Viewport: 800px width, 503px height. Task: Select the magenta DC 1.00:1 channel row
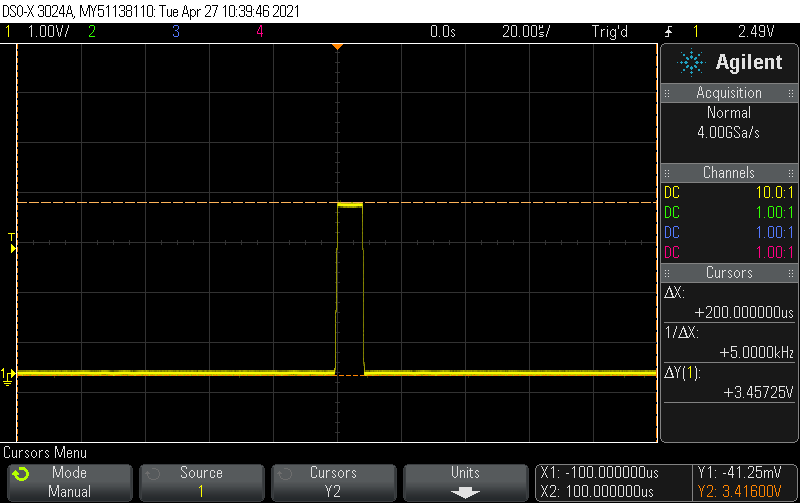click(729, 253)
